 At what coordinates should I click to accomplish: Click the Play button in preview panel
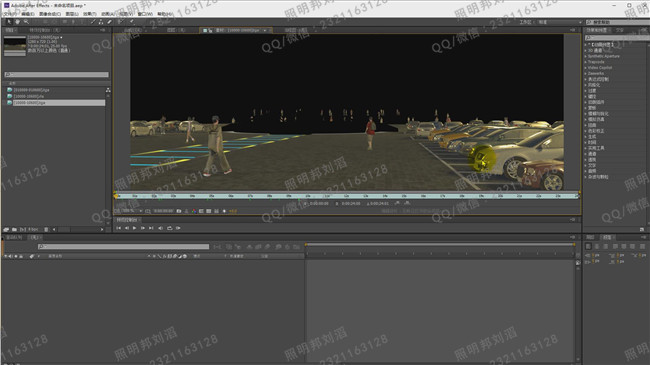click(134, 228)
